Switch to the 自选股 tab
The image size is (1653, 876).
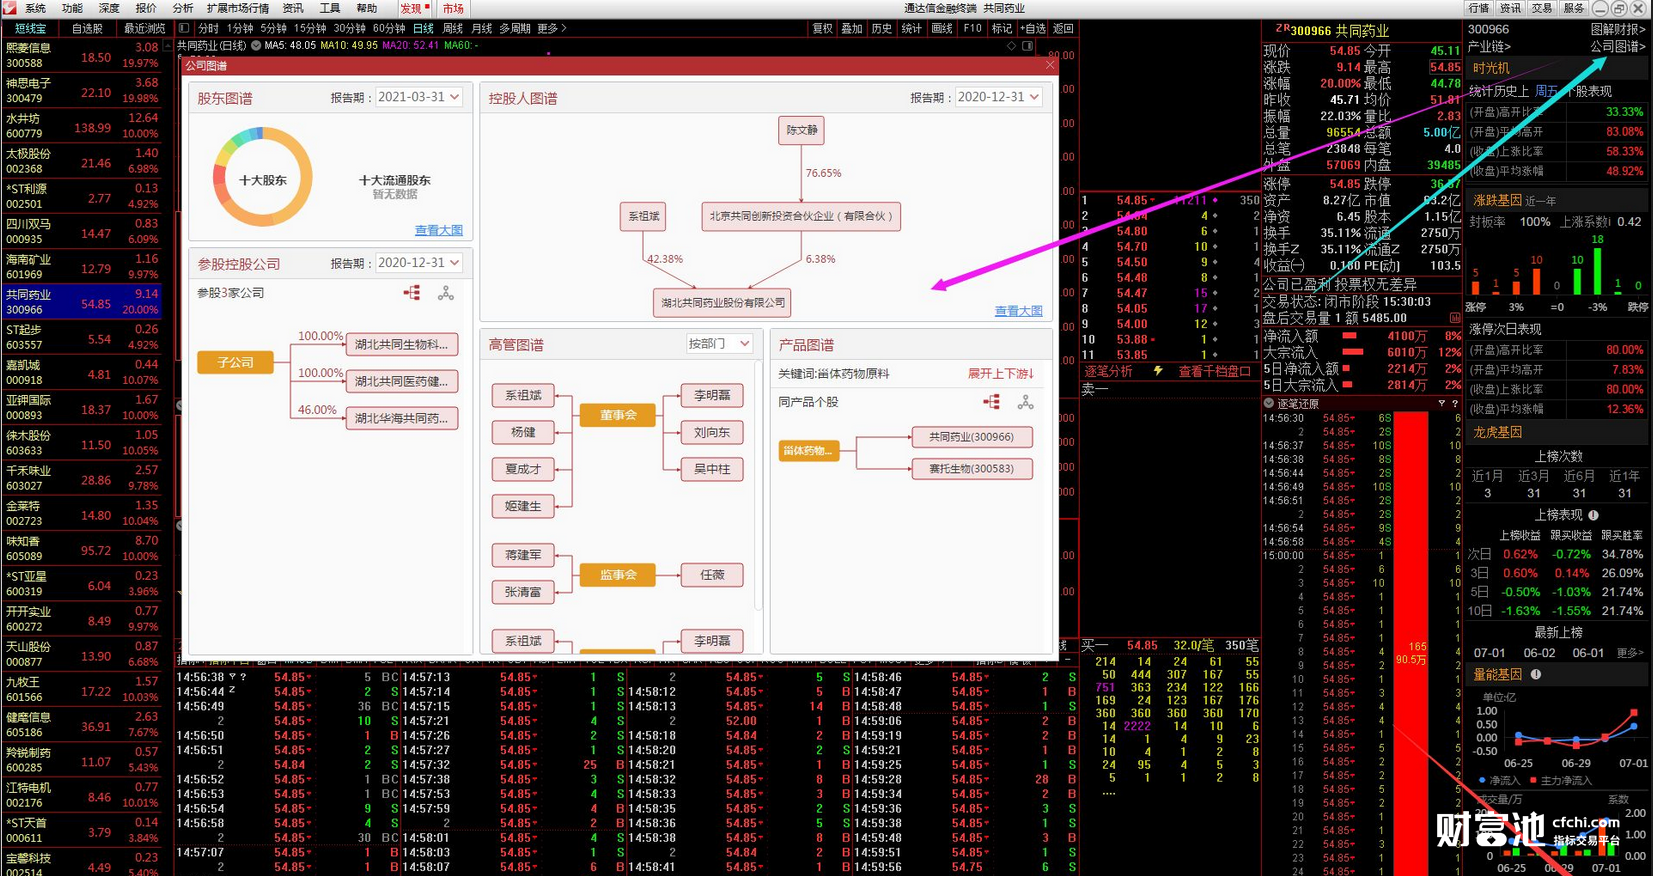pyautogui.click(x=87, y=29)
